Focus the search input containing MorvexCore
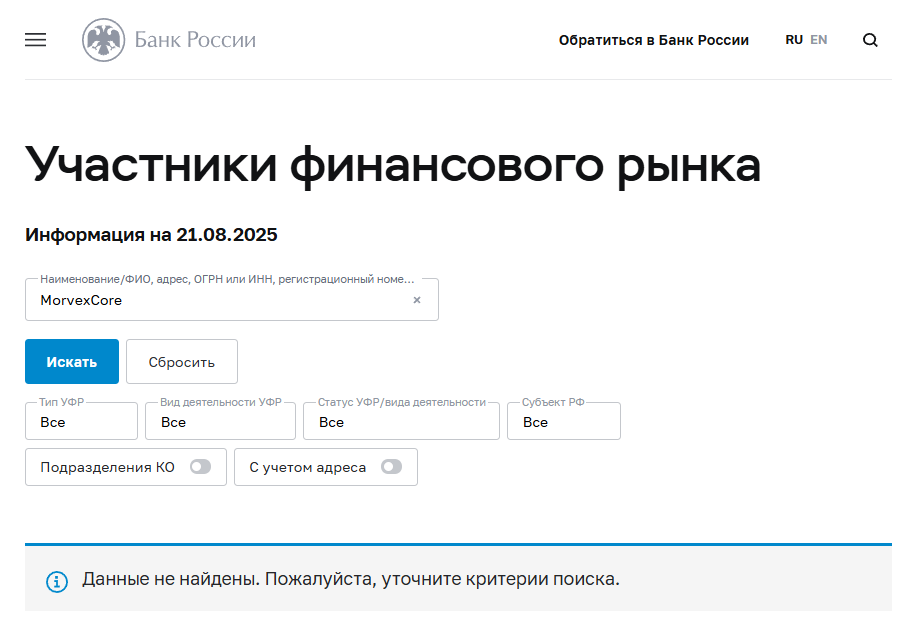The width and height of the screenshot is (906, 629). pyautogui.click(x=232, y=300)
